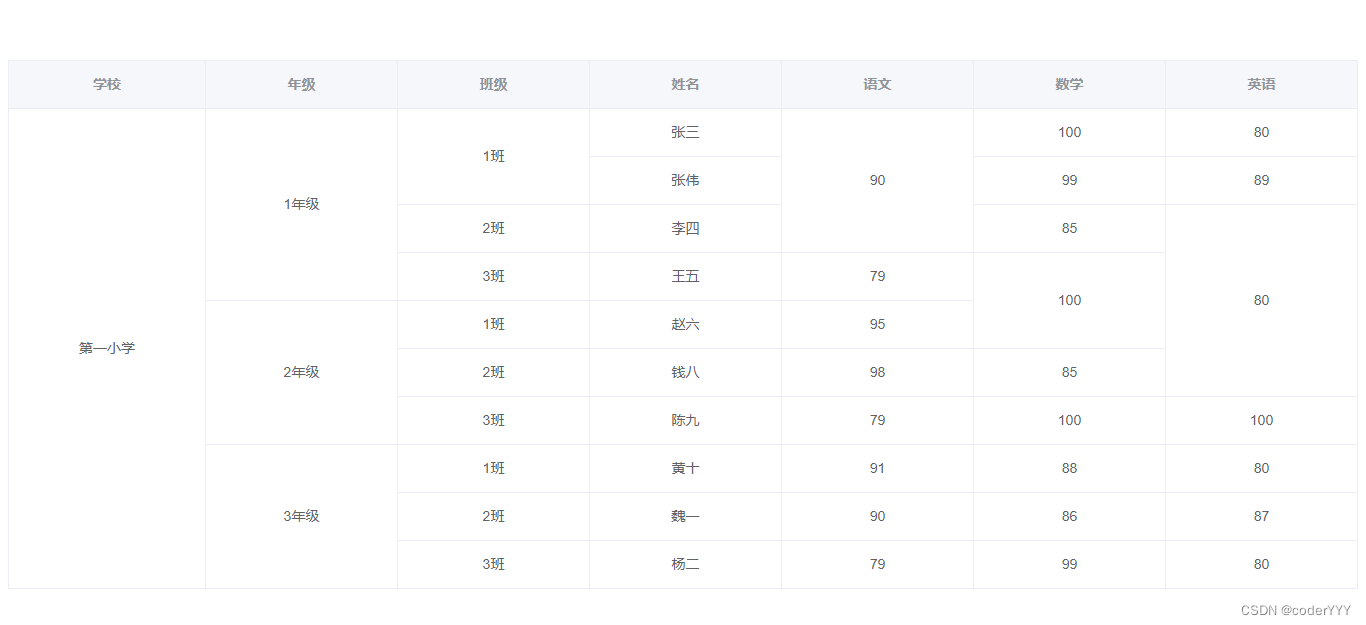Select the merged 2年级 grade cell

tap(301, 372)
